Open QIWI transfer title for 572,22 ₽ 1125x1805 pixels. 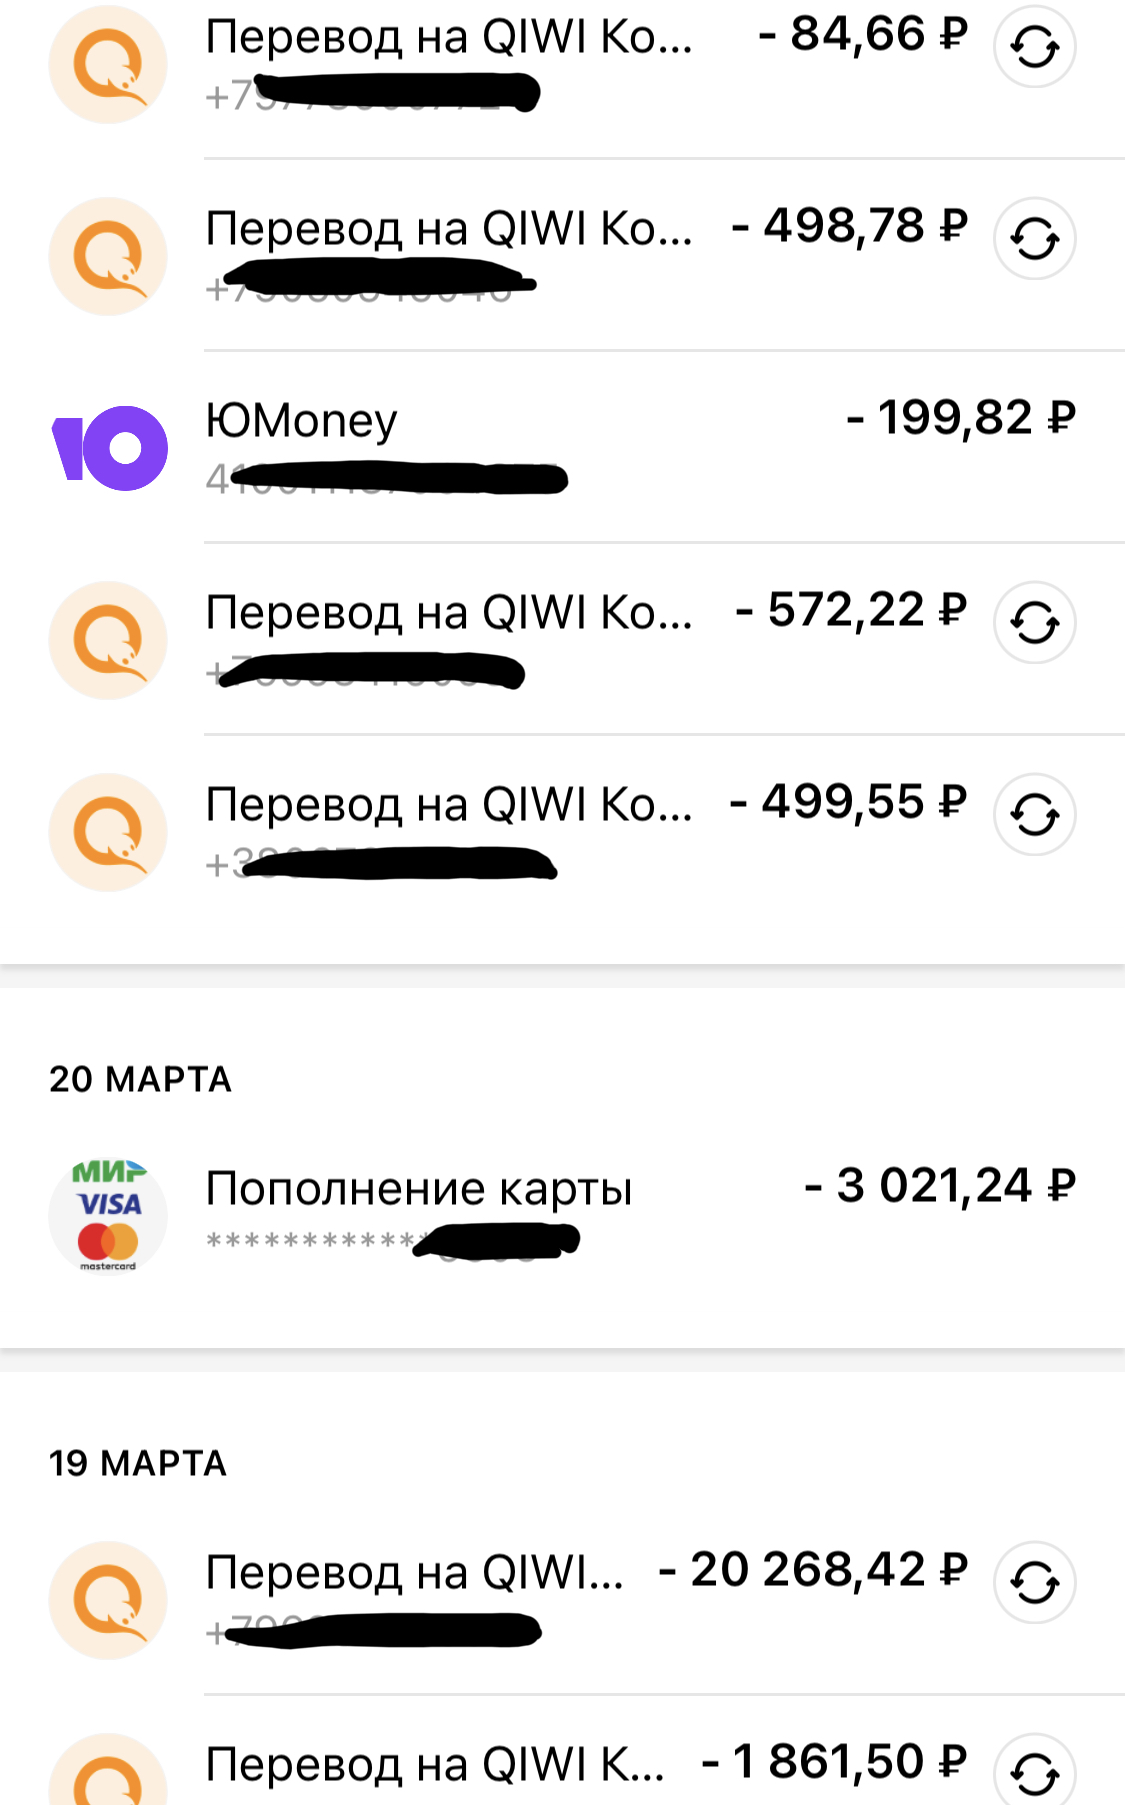click(448, 613)
